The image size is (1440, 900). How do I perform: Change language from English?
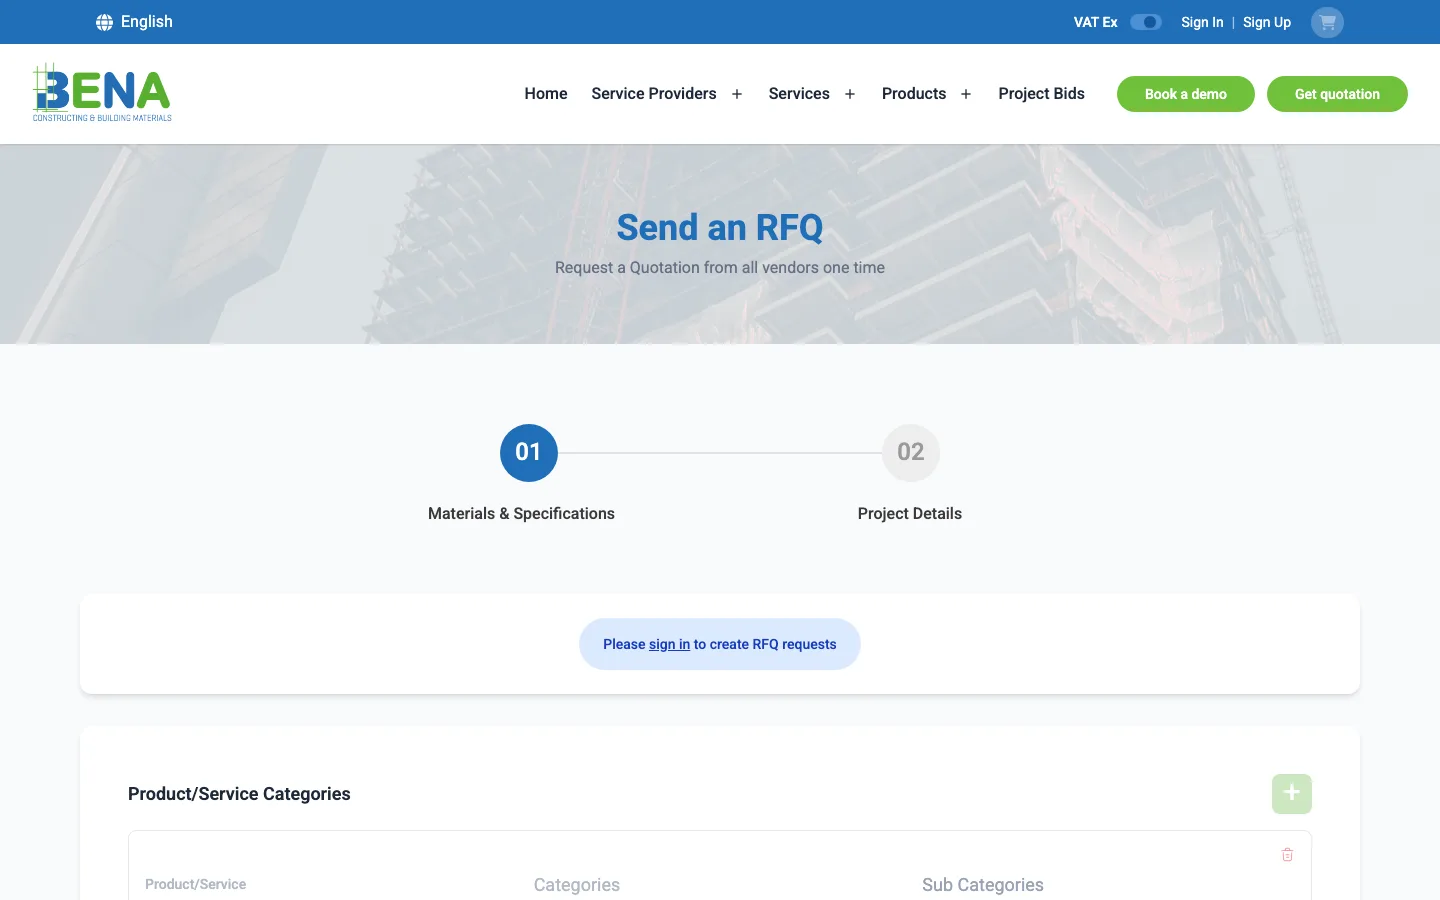[134, 22]
